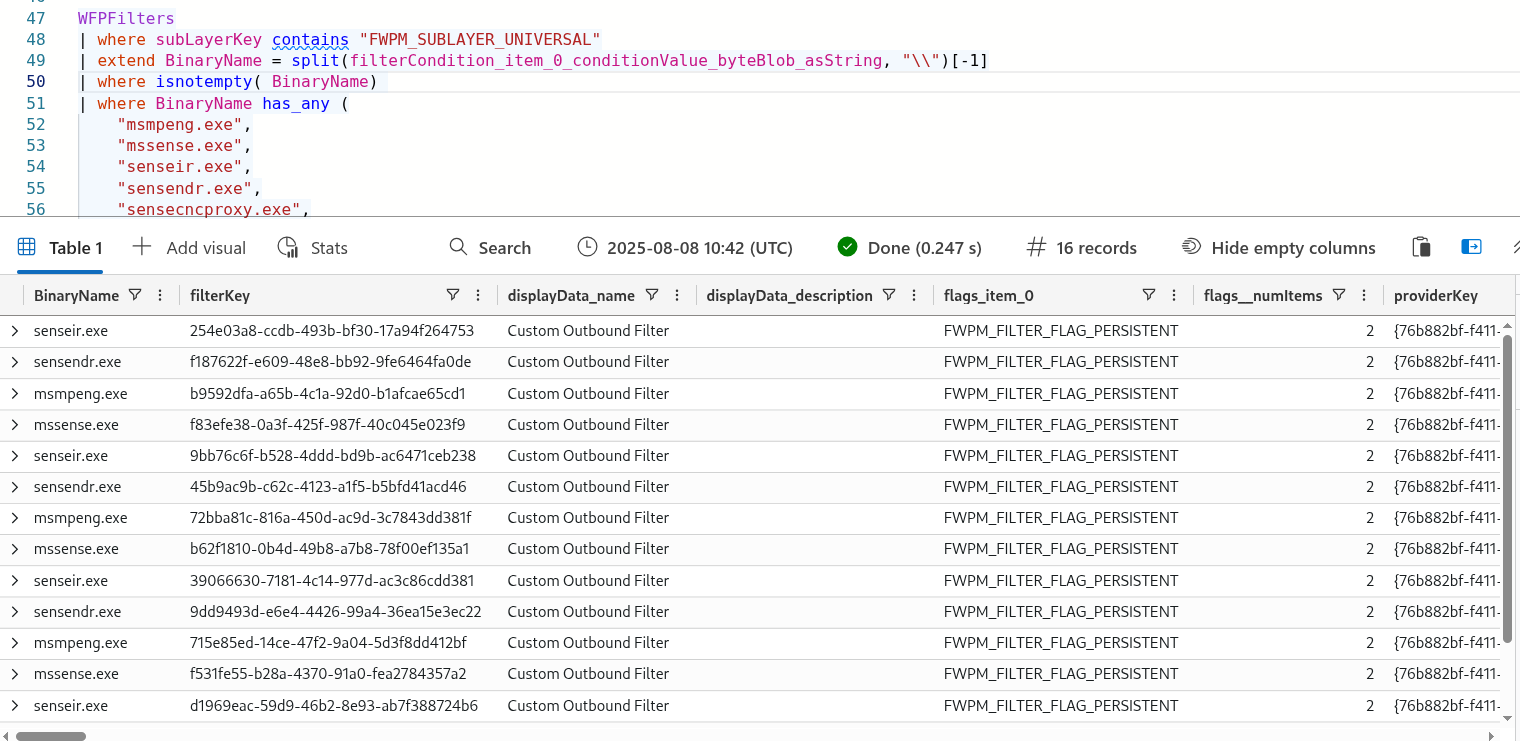Open the displayData_description column options menu
The height and width of the screenshot is (741, 1520).
(x=914, y=295)
